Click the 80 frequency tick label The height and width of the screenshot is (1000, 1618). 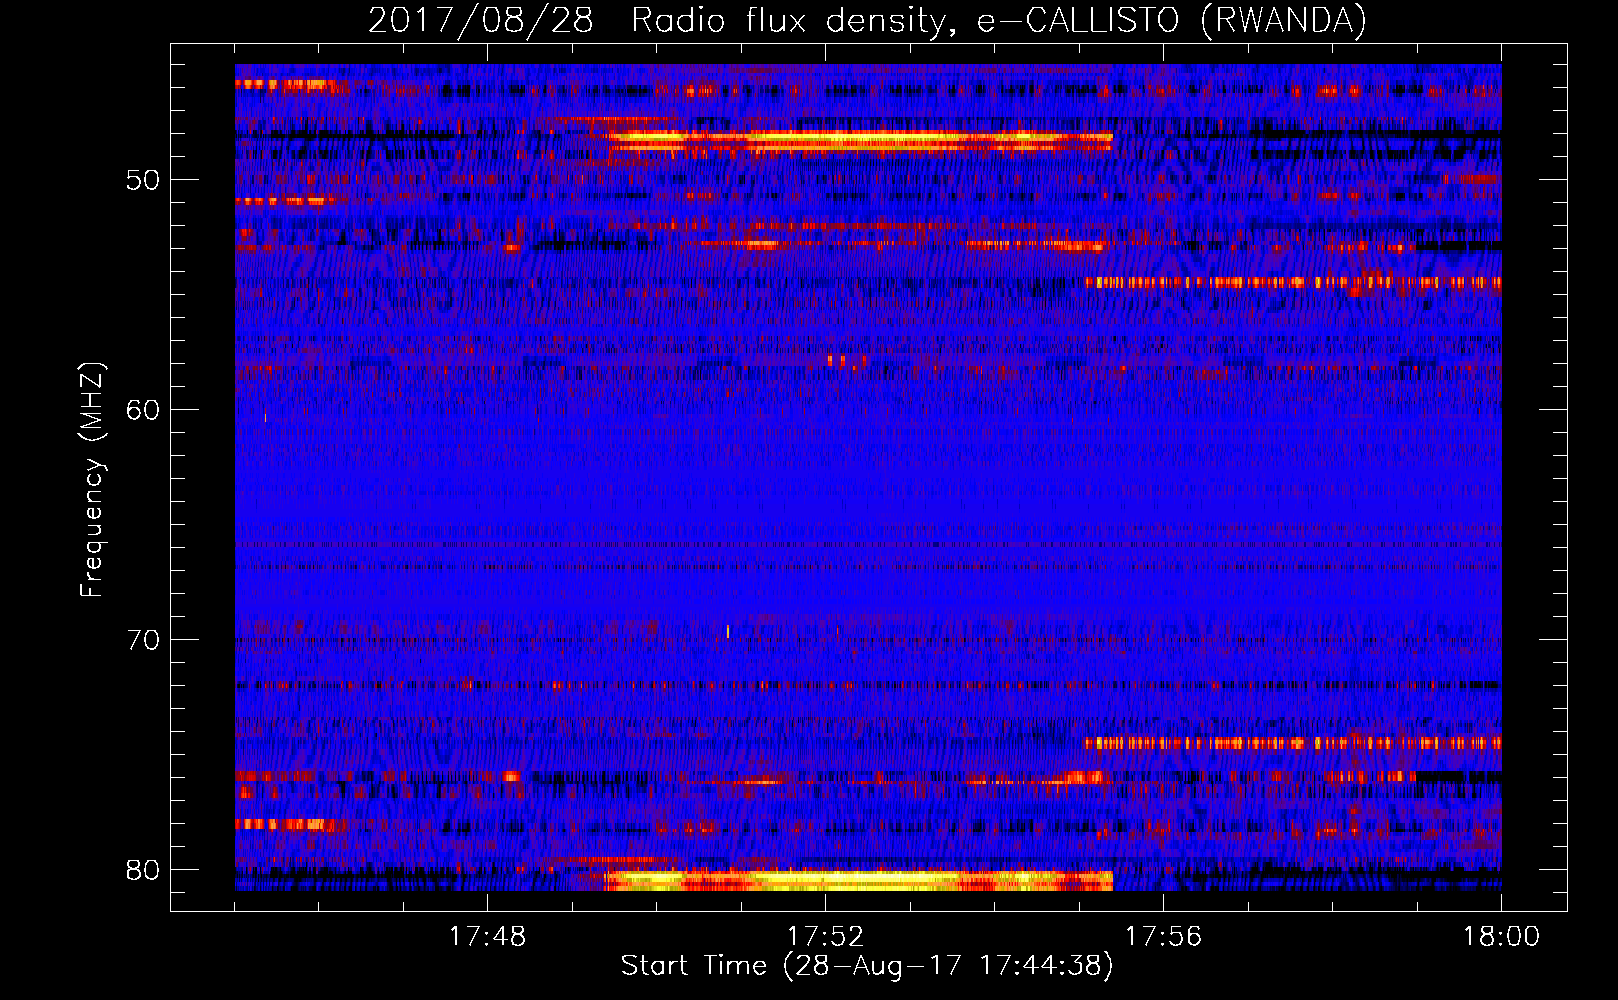click(143, 870)
